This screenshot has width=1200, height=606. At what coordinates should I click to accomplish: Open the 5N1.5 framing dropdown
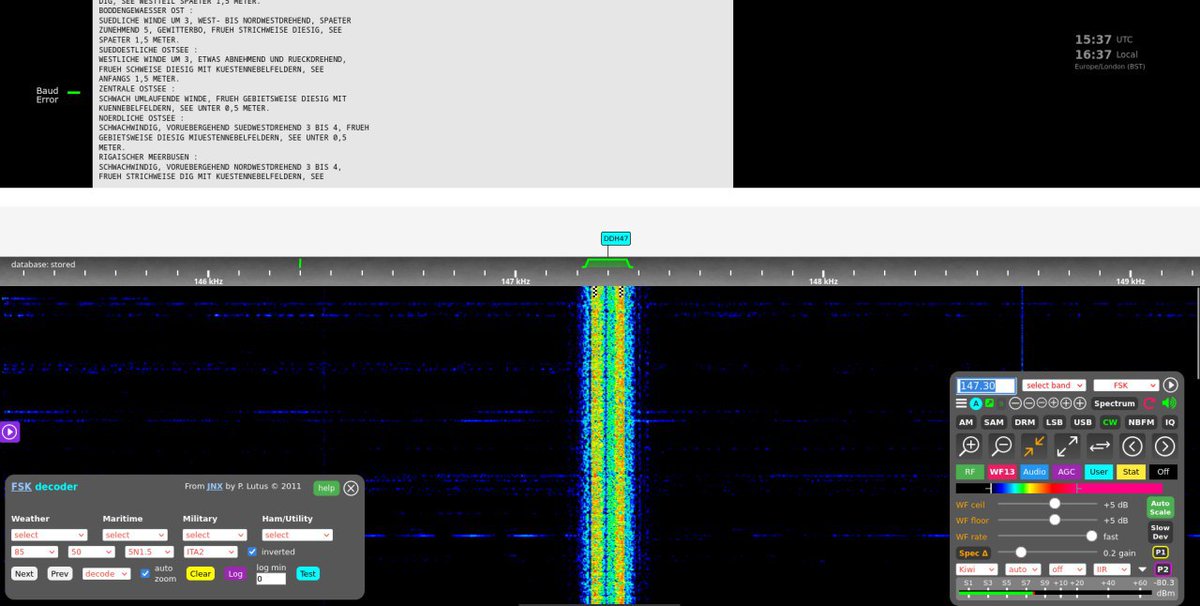(149, 552)
